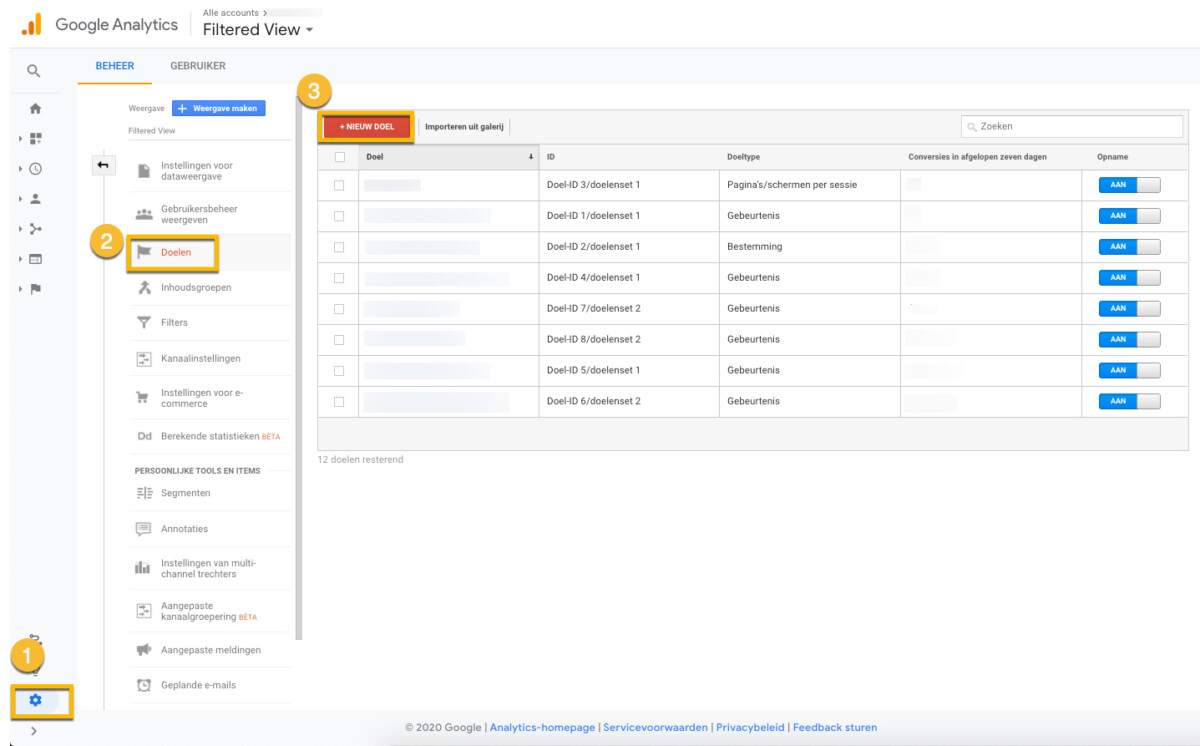This screenshot has width=1200, height=746.
Task: Click the + Nieuw Doel button
Action: (366, 127)
